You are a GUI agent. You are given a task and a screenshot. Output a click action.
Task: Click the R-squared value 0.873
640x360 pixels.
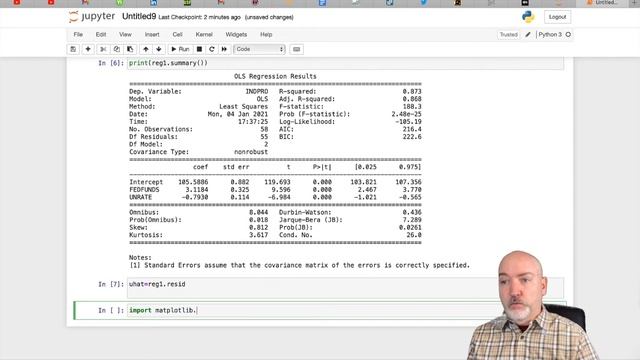(x=412, y=91)
